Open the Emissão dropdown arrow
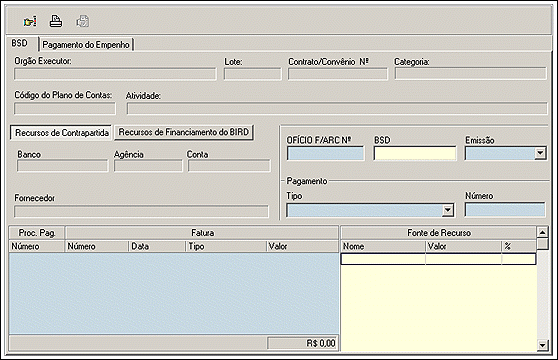 pos(541,154)
